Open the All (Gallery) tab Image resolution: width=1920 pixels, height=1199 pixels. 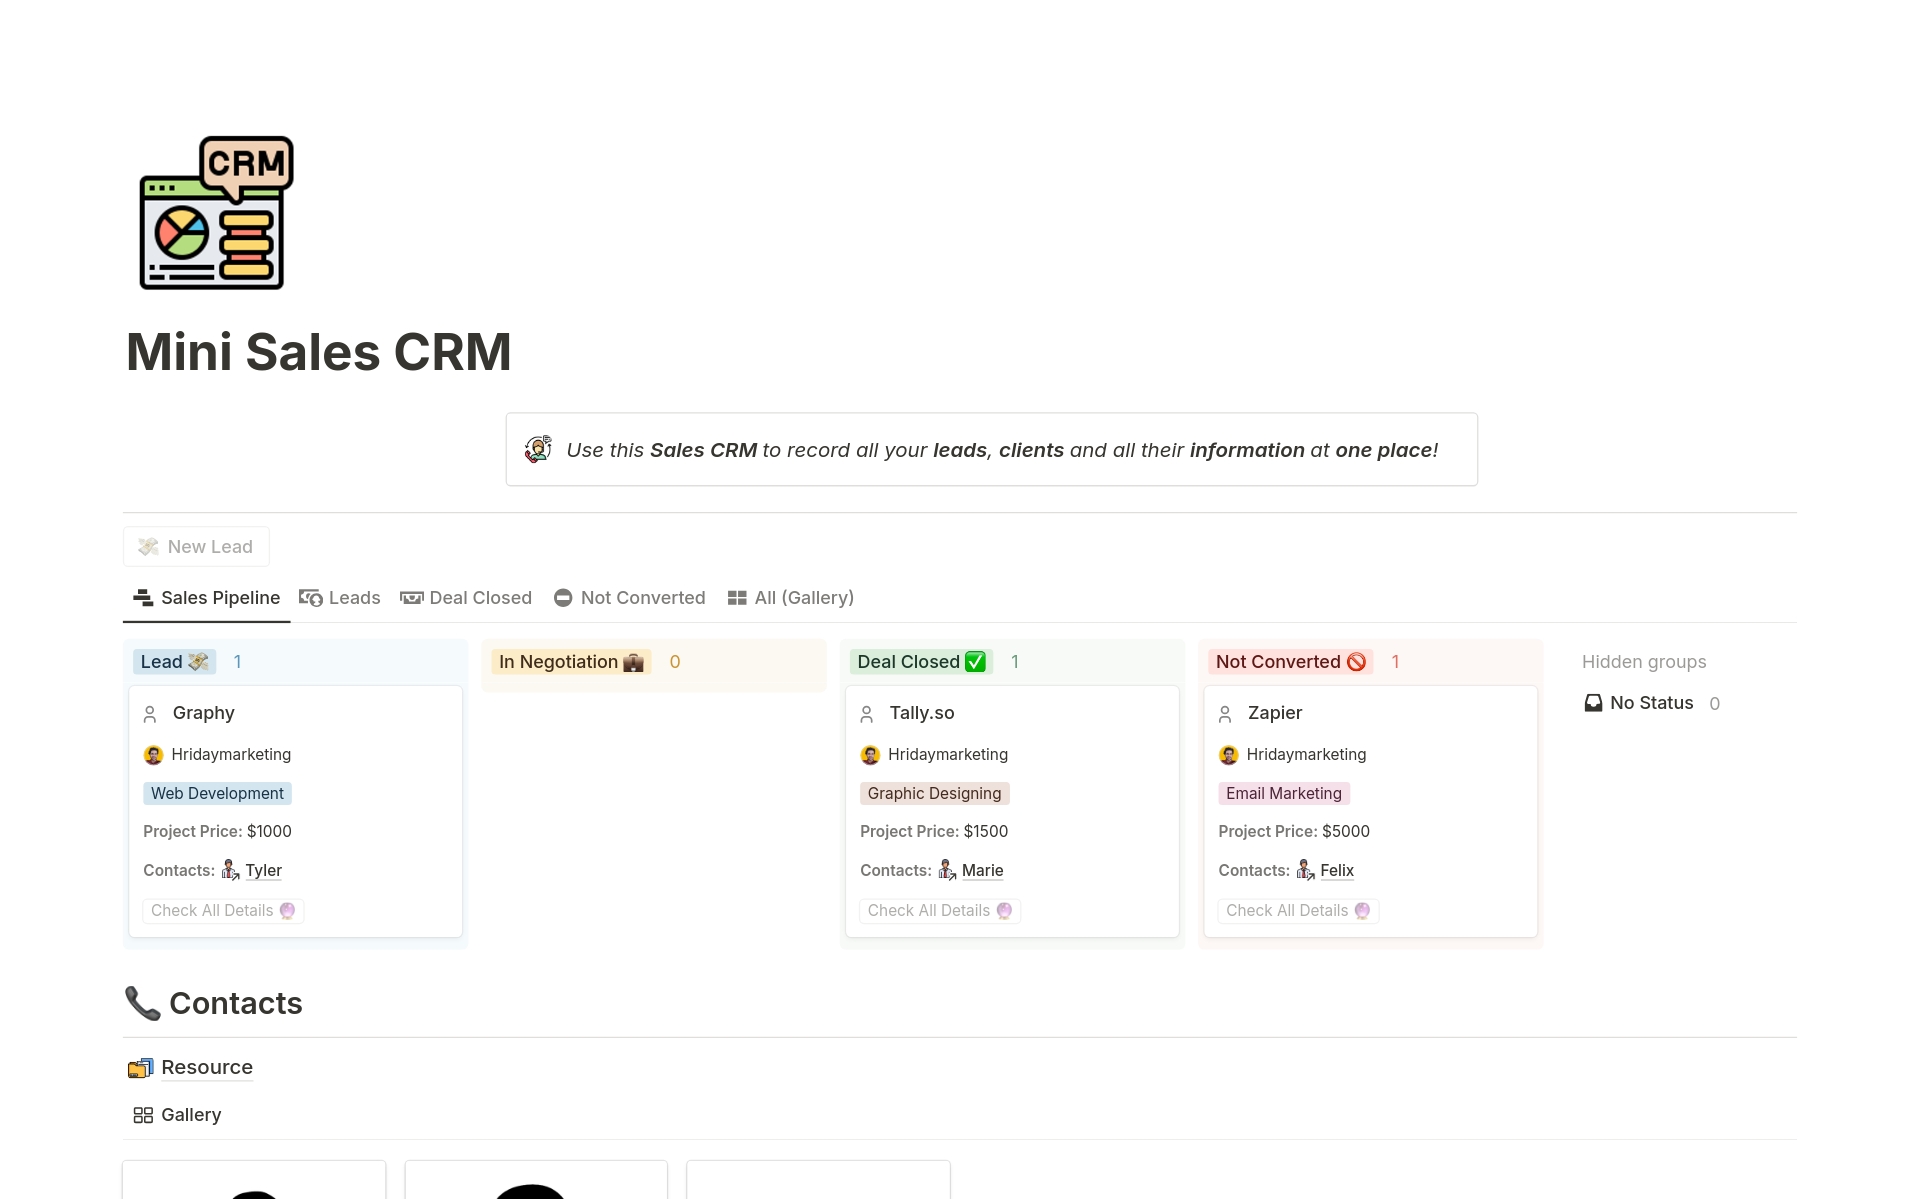point(790,598)
